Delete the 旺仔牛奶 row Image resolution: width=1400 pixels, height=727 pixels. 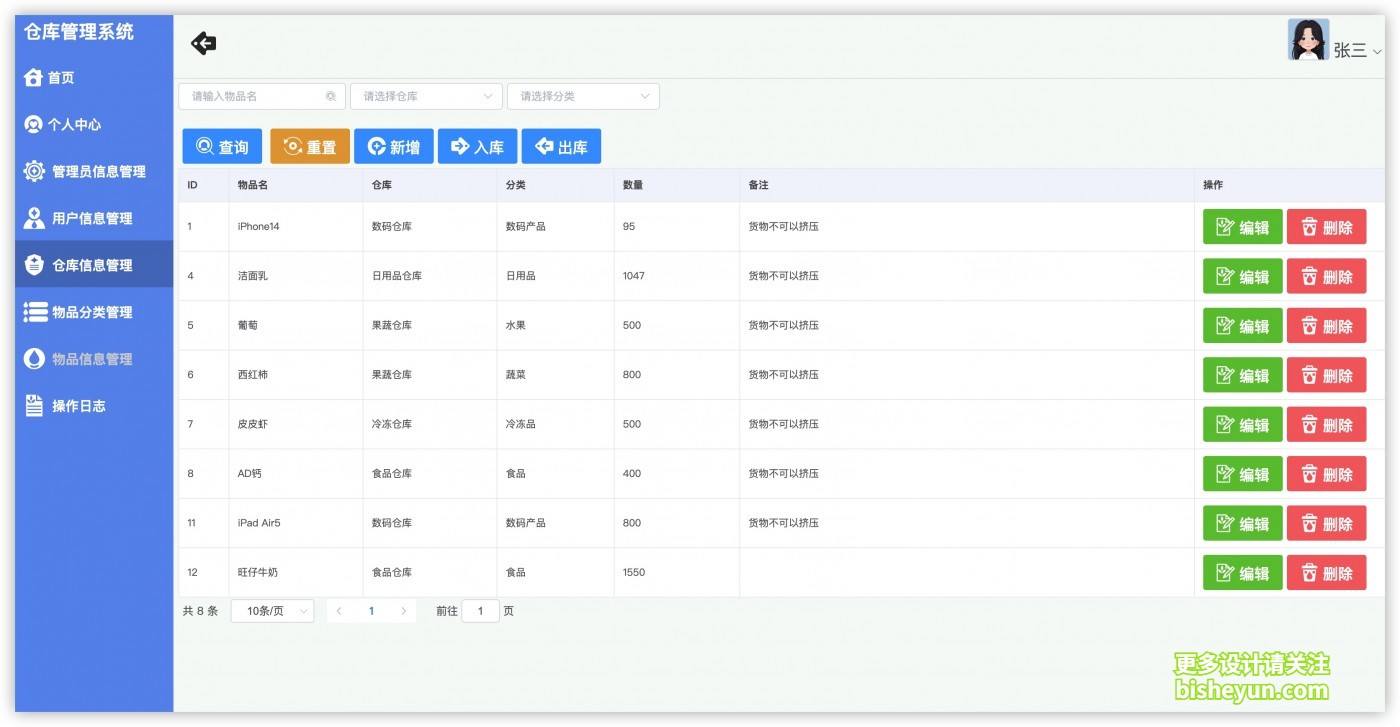(1326, 573)
